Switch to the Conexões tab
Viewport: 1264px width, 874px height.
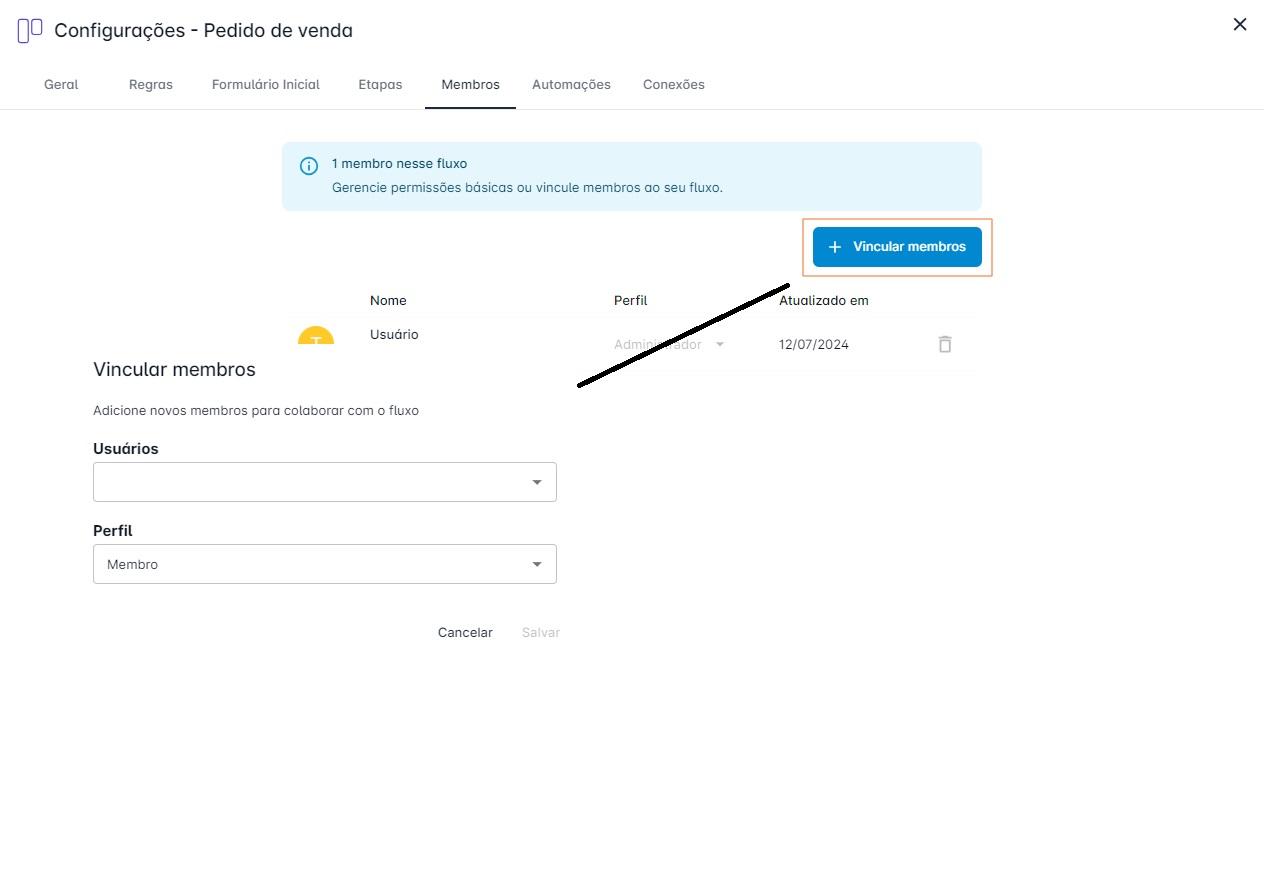674,84
